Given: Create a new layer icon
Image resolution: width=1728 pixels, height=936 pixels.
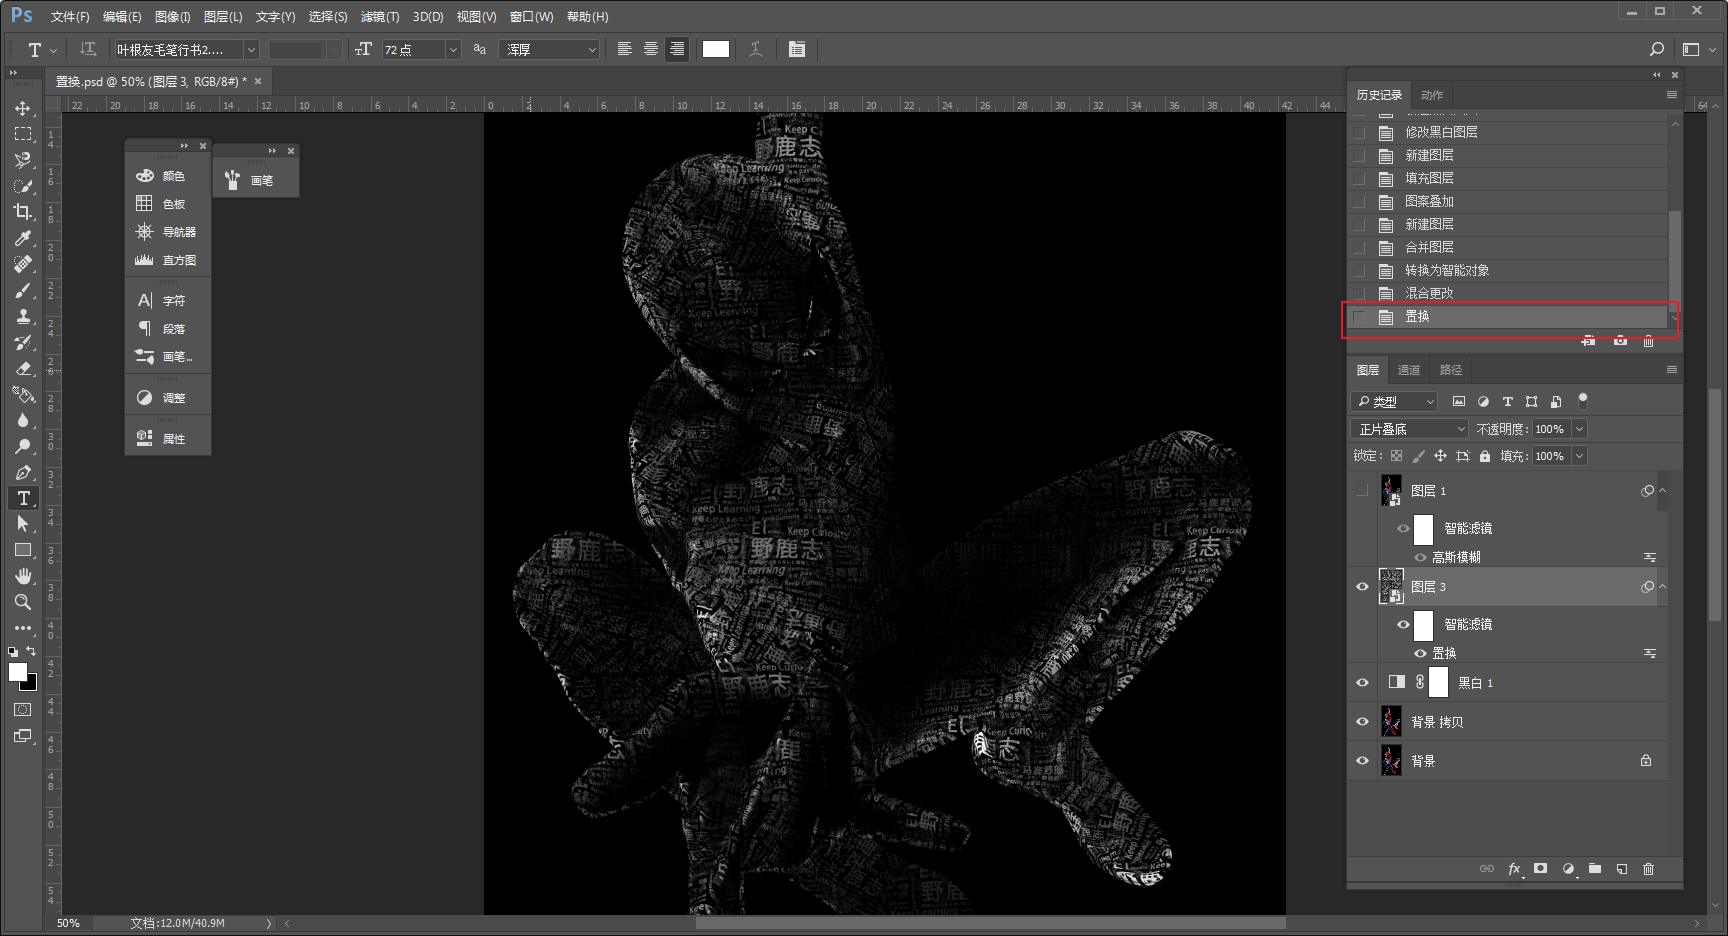Looking at the screenshot, I should point(1621,869).
